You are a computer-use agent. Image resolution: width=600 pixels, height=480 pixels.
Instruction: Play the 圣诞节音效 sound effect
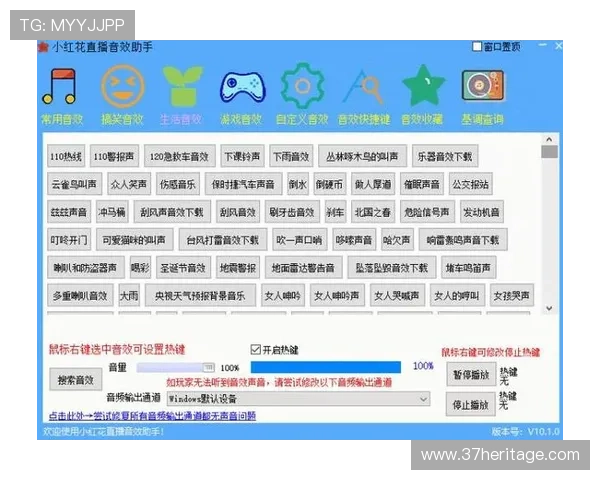pyautogui.click(x=183, y=268)
